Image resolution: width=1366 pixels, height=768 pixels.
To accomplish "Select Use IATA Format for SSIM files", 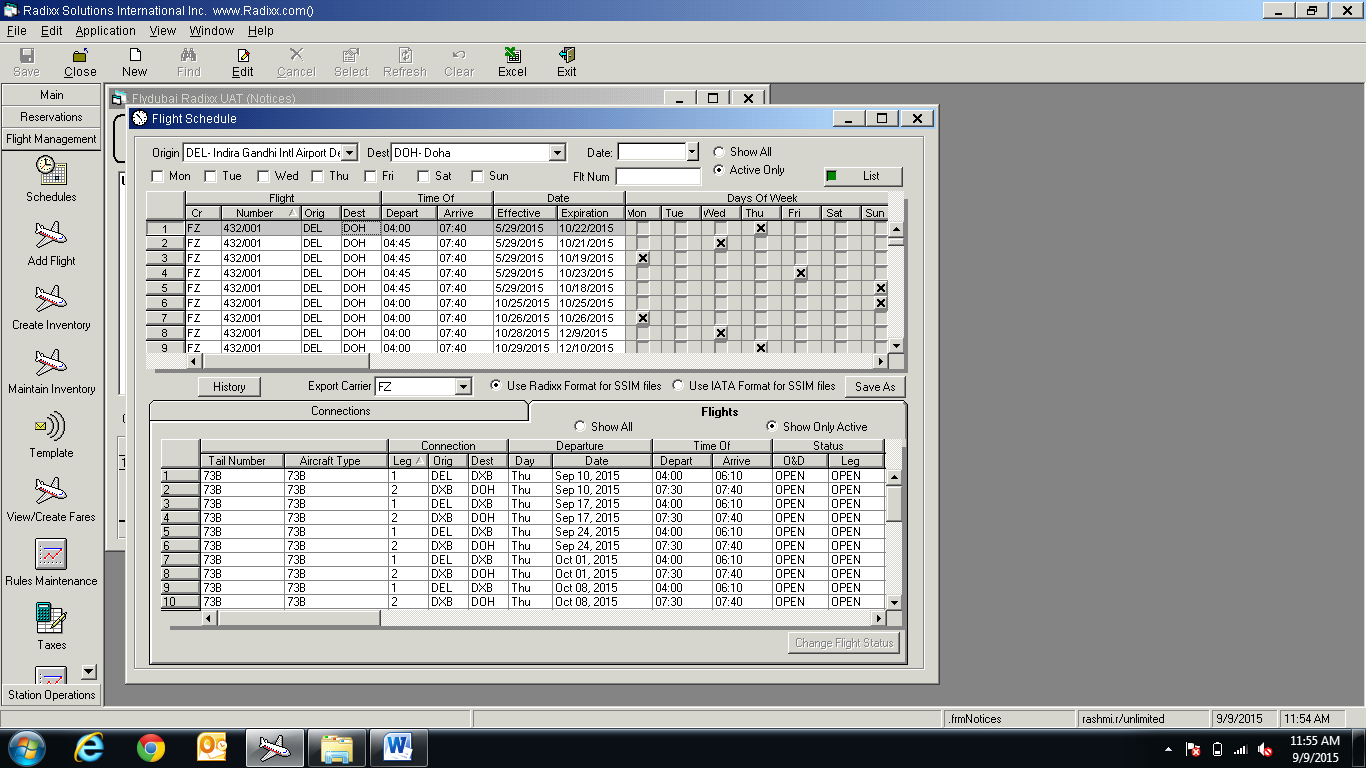I will [679, 386].
